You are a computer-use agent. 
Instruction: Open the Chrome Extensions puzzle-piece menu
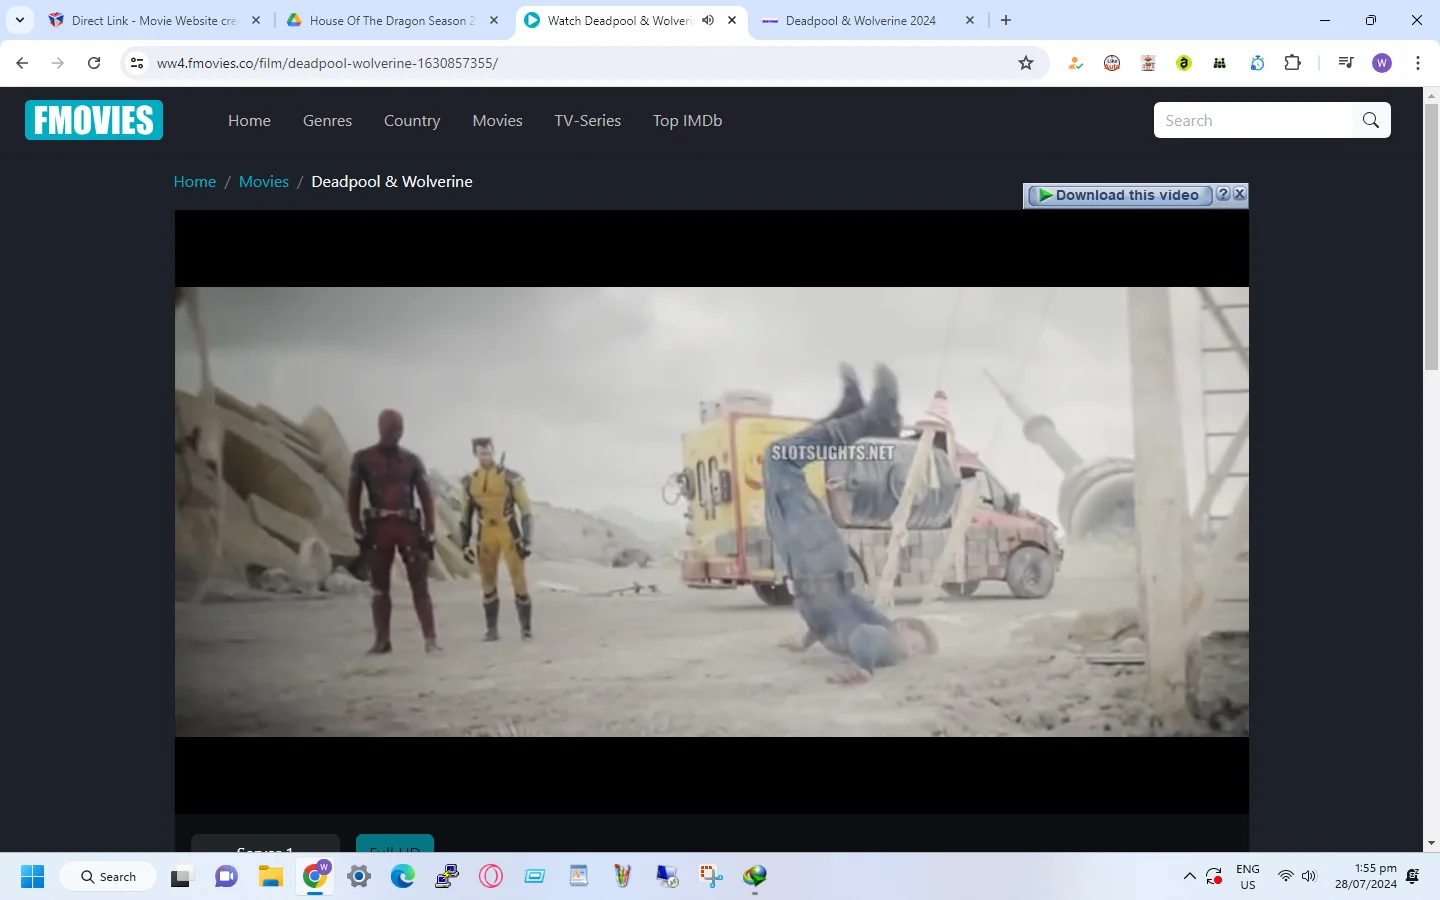[x=1292, y=63]
